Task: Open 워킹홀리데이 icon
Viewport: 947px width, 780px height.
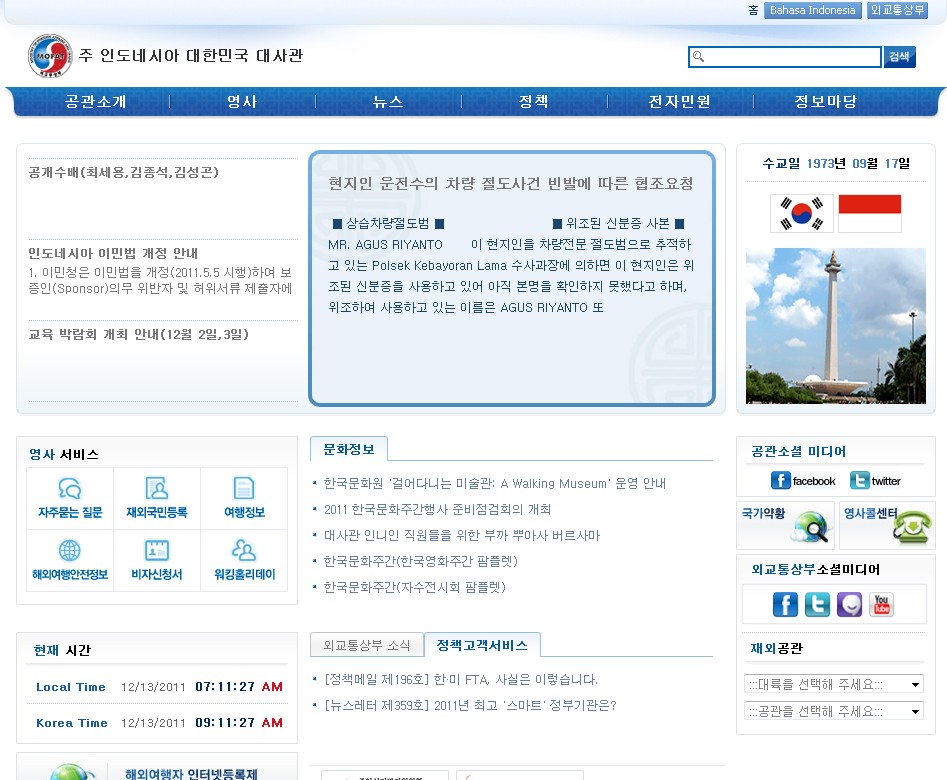Action: click(244, 560)
